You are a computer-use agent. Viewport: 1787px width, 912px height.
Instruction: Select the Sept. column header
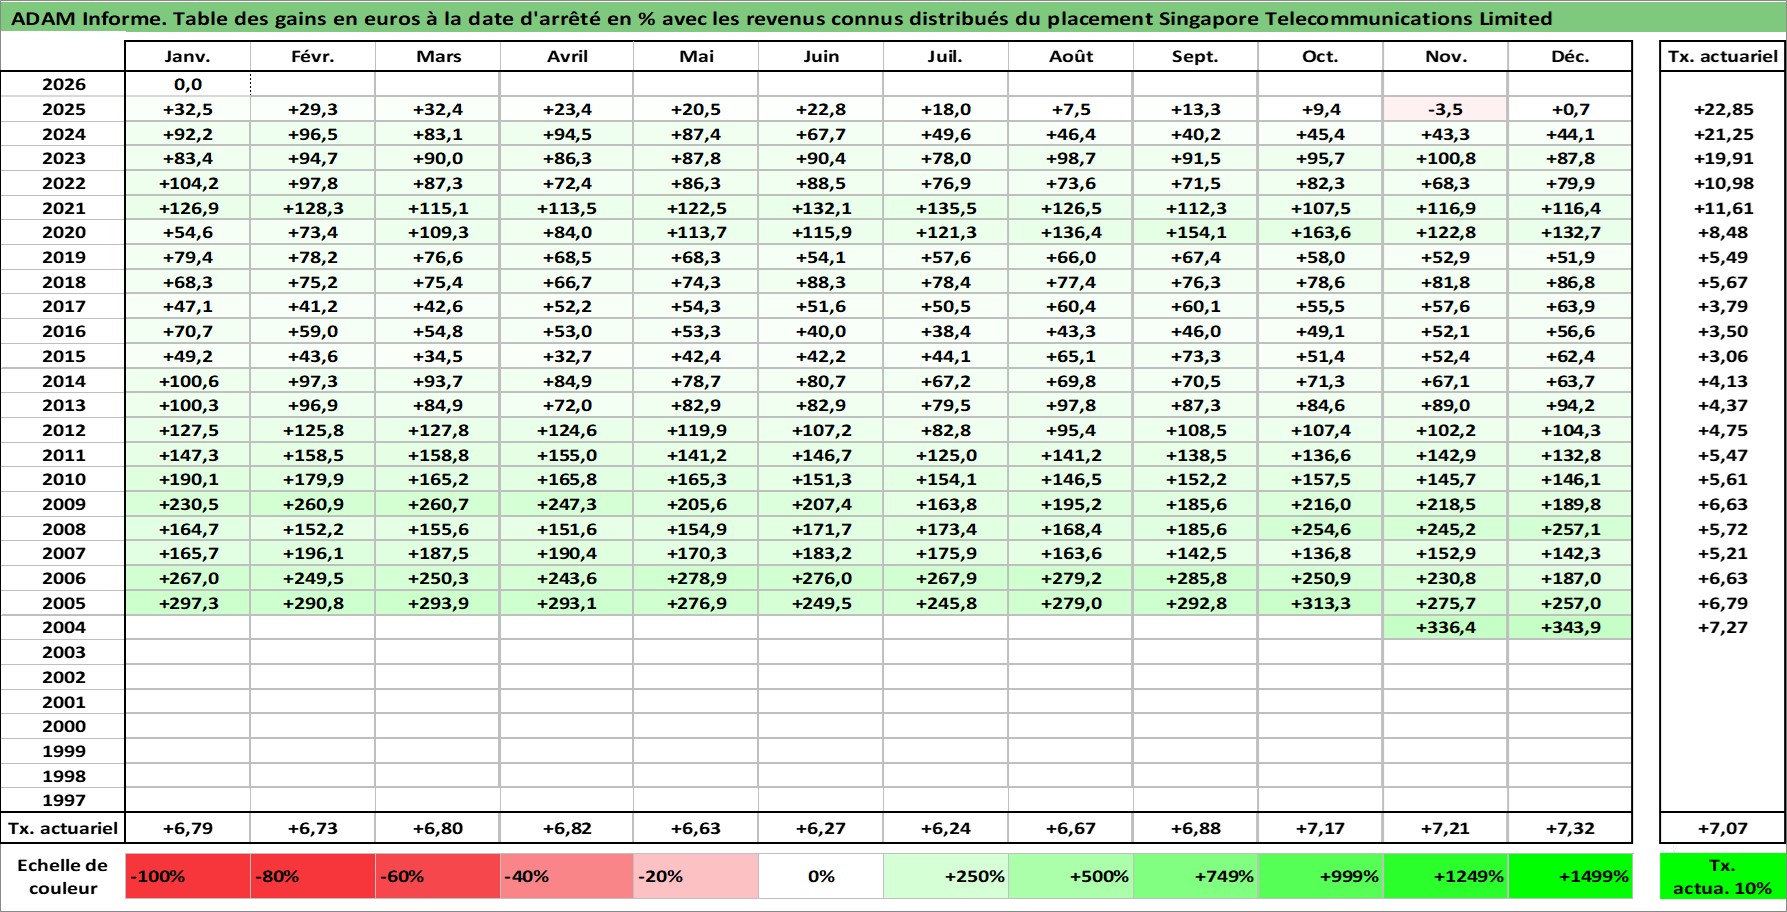(x=1196, y=57)
